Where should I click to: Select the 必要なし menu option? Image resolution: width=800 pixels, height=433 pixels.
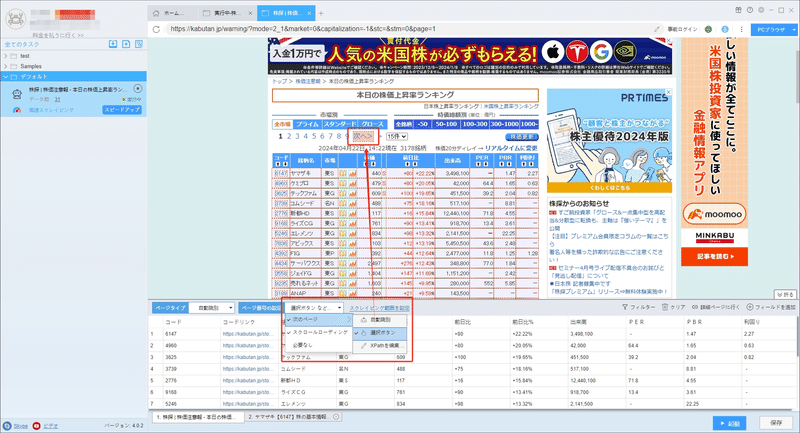point(318,345)
